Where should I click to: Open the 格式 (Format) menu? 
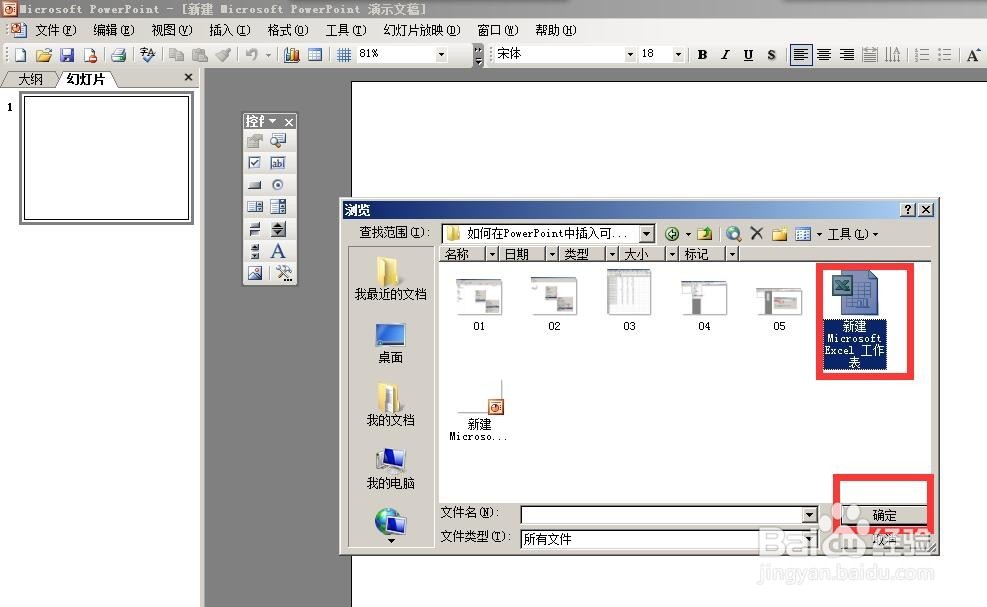tap(288, 30)
